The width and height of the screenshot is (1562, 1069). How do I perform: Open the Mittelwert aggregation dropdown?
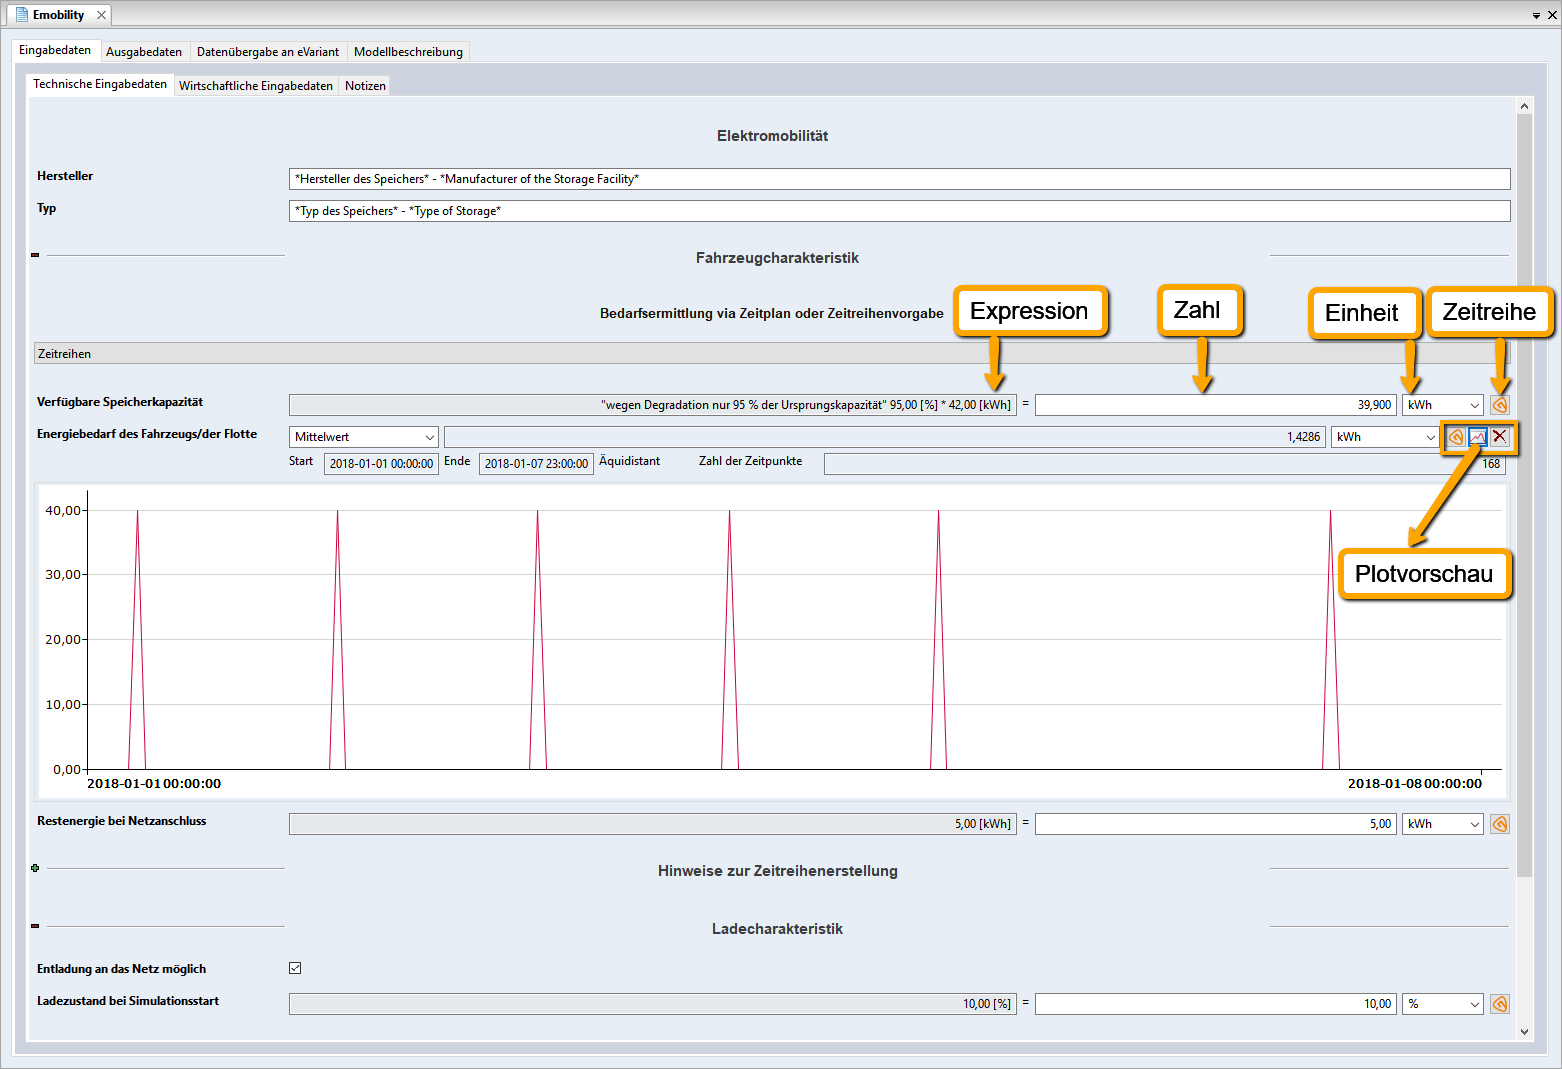tap(364, 437)
